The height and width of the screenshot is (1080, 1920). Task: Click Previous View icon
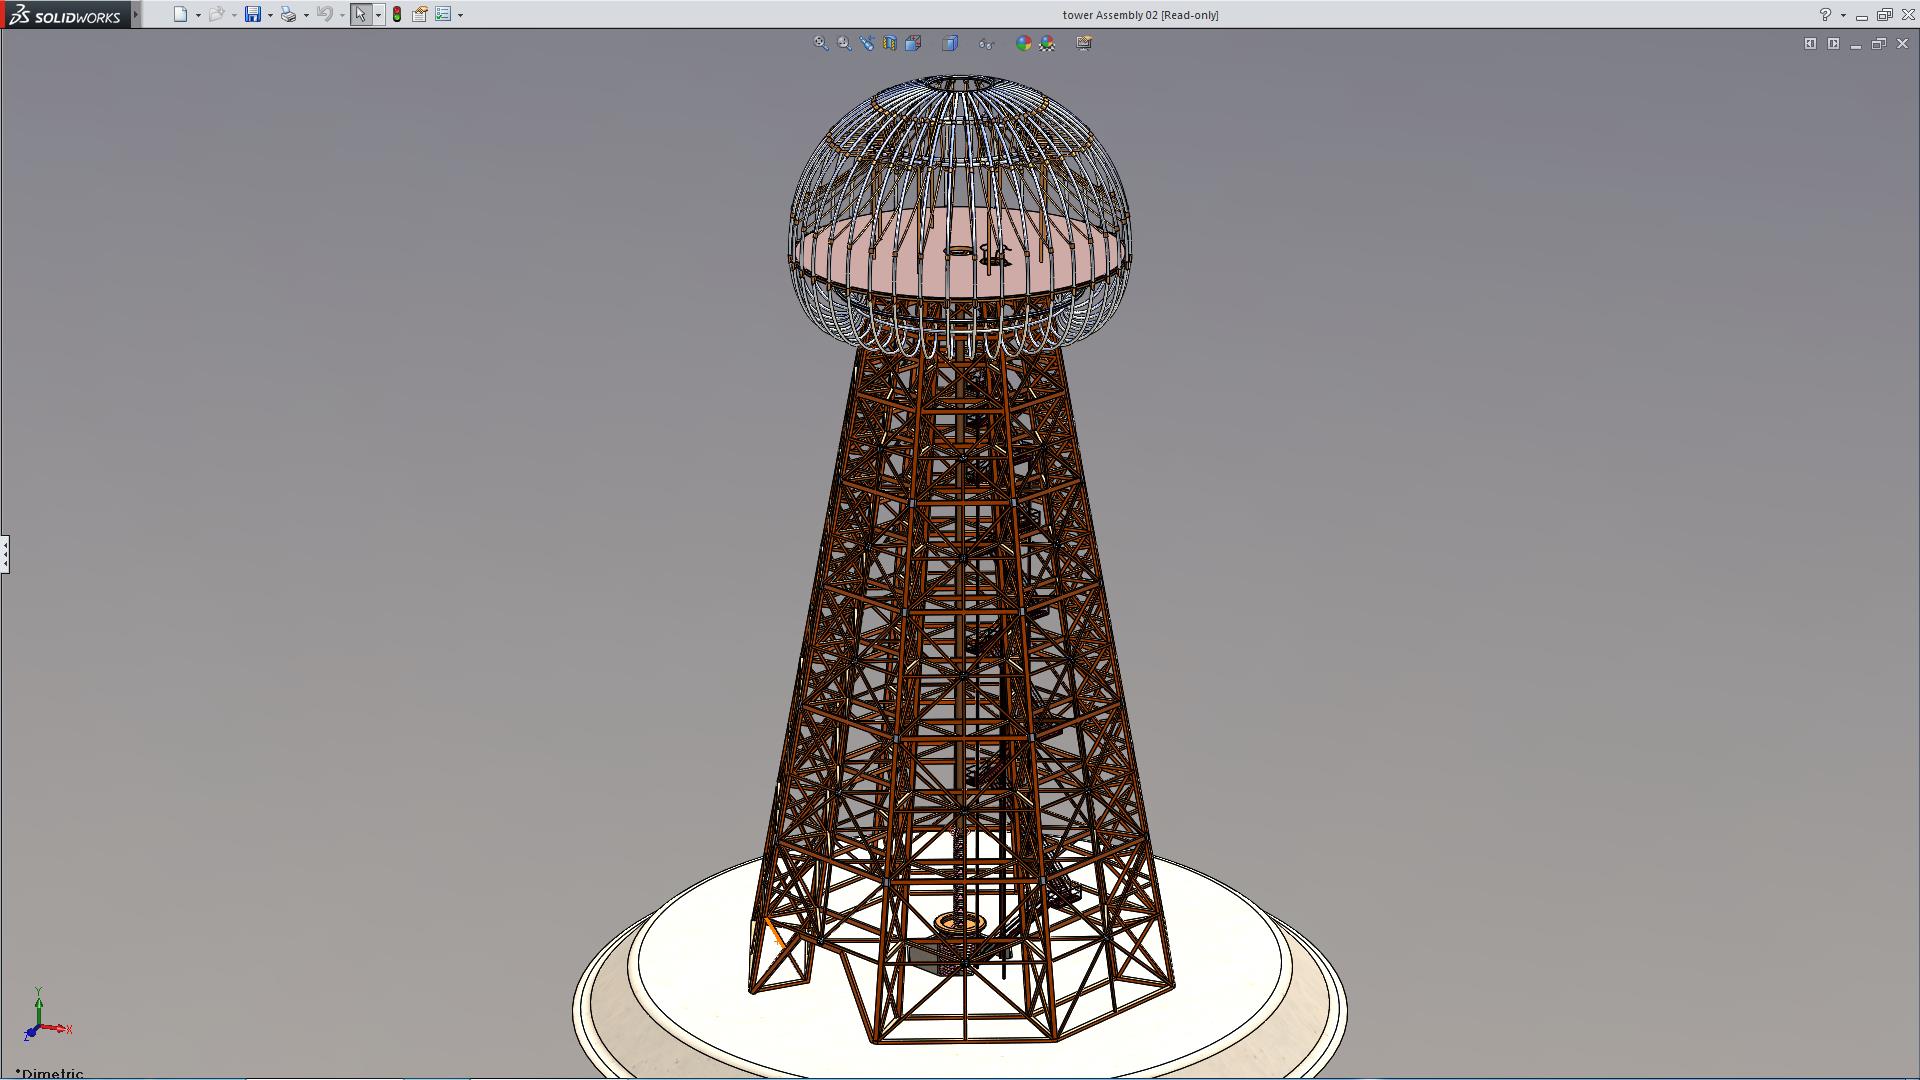click(867, 43)
